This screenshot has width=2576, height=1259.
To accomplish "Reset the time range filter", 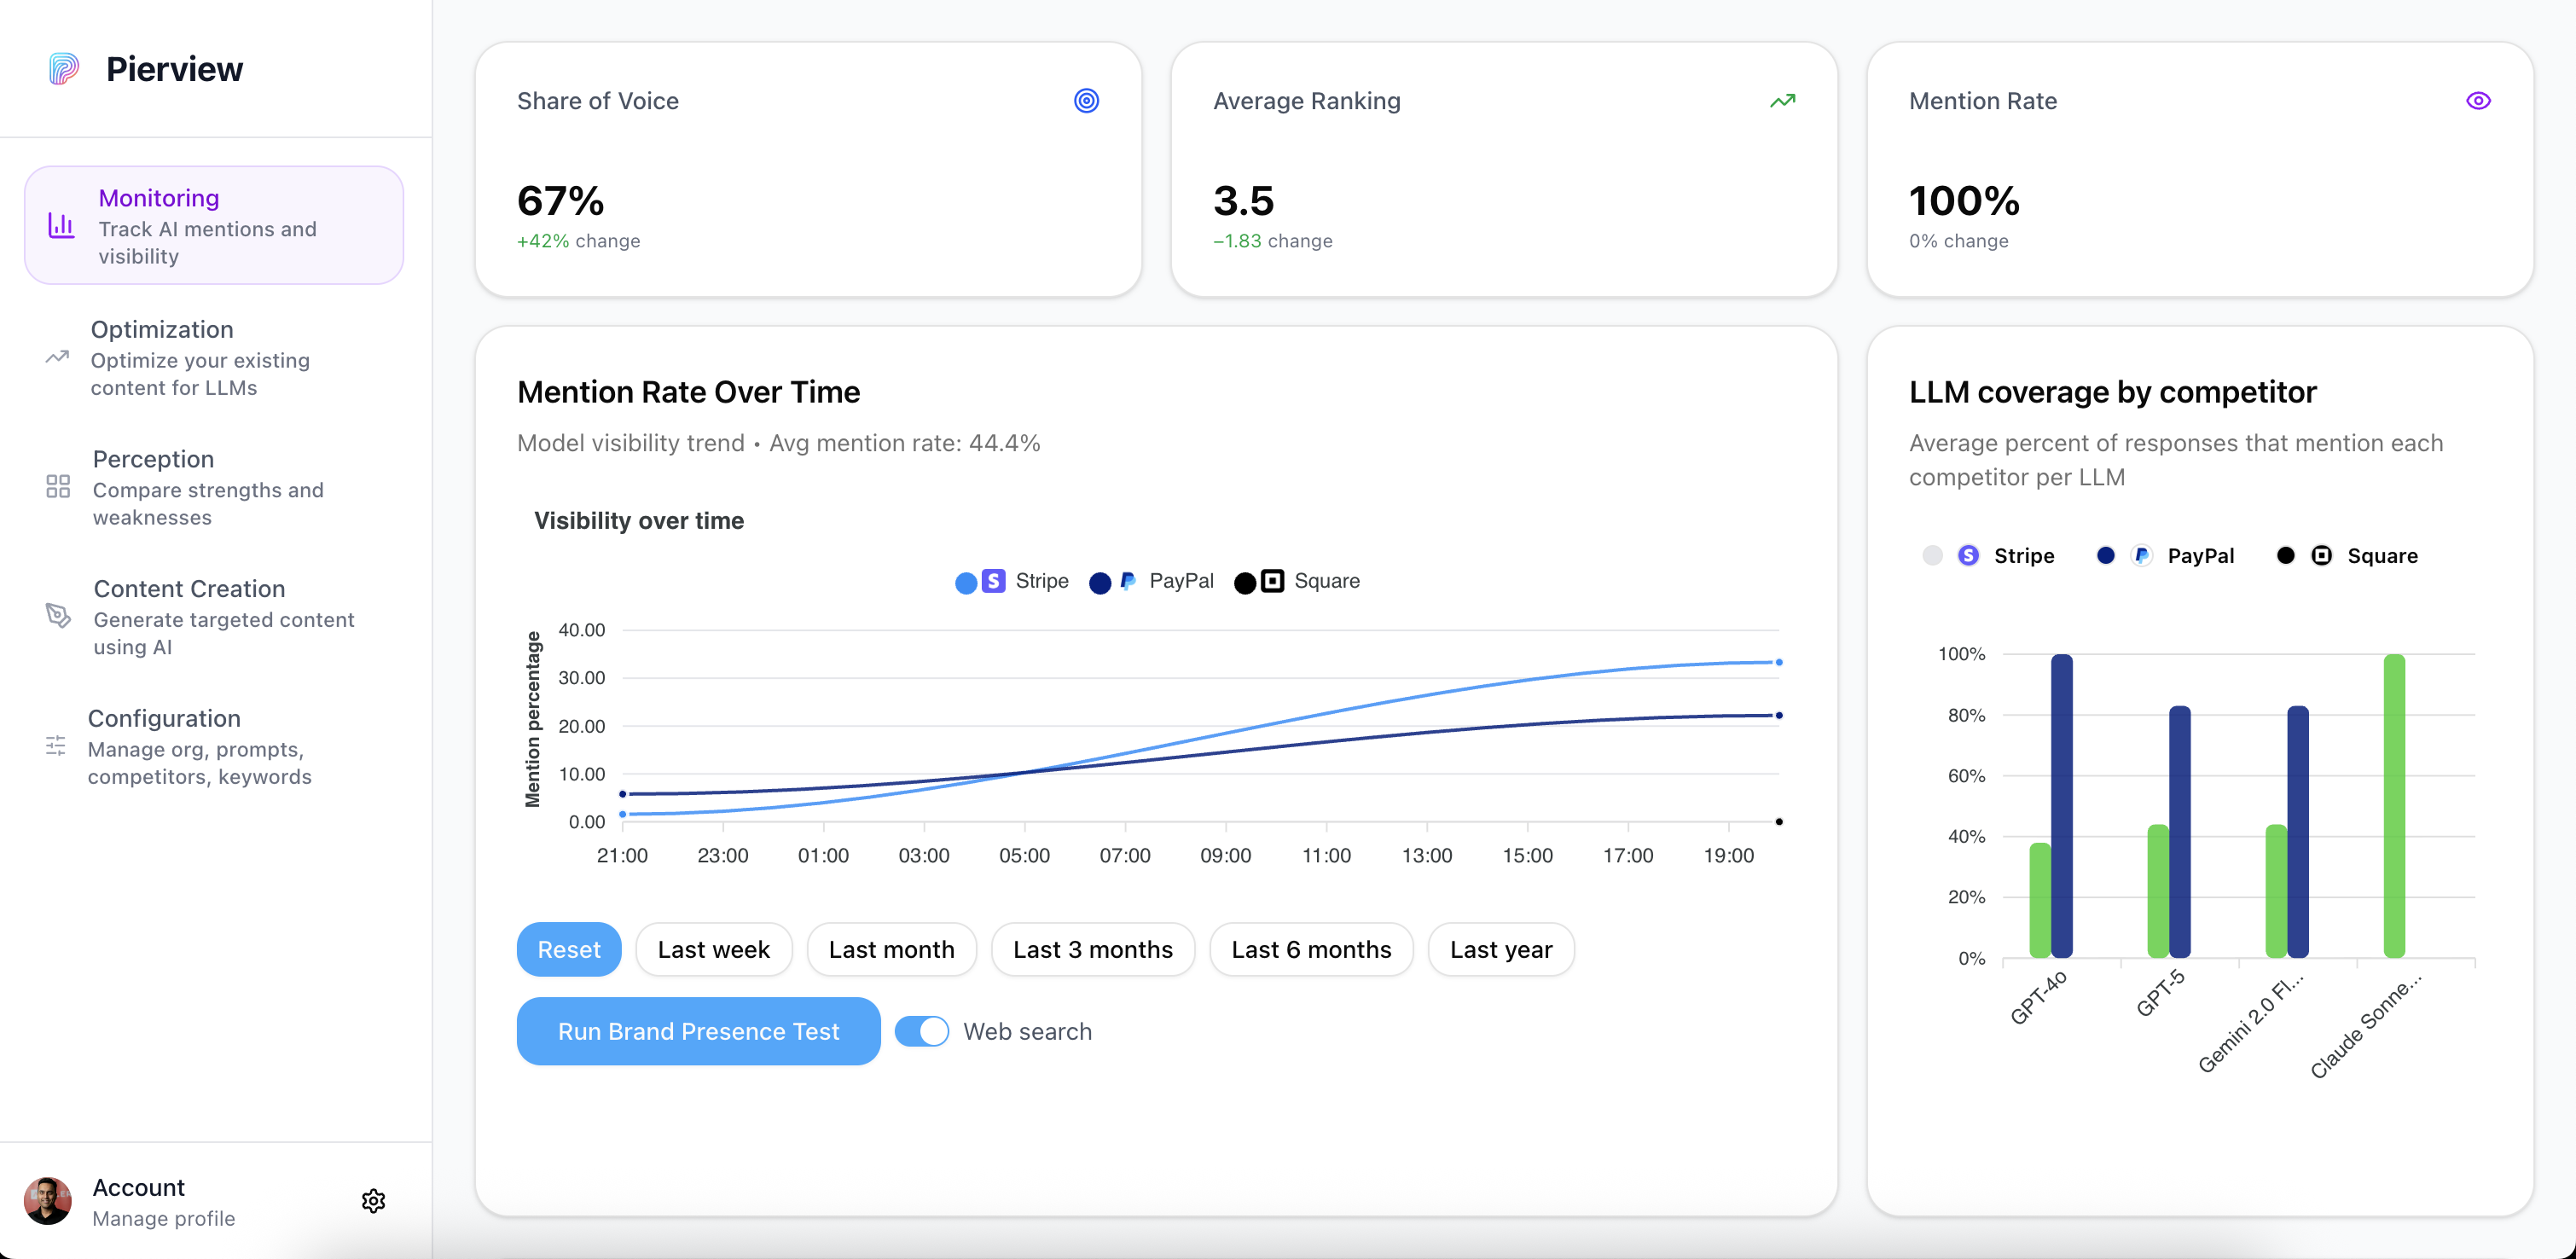I will [x=568, y=949].
